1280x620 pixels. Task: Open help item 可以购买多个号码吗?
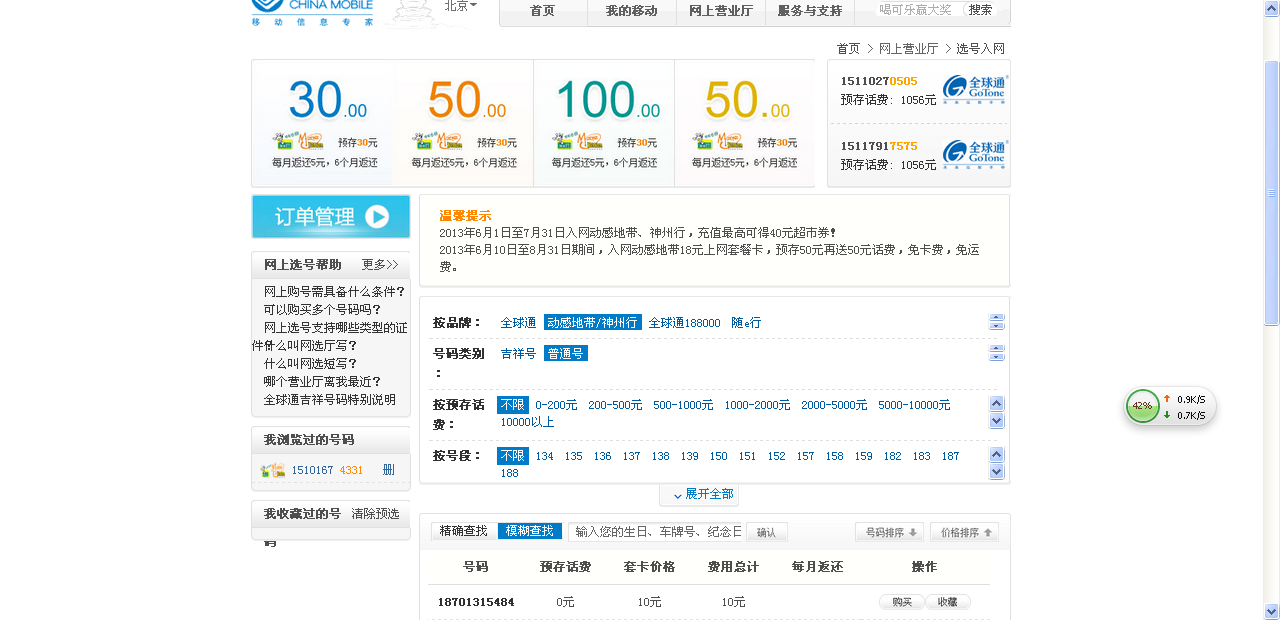click(x=322, y=310)
